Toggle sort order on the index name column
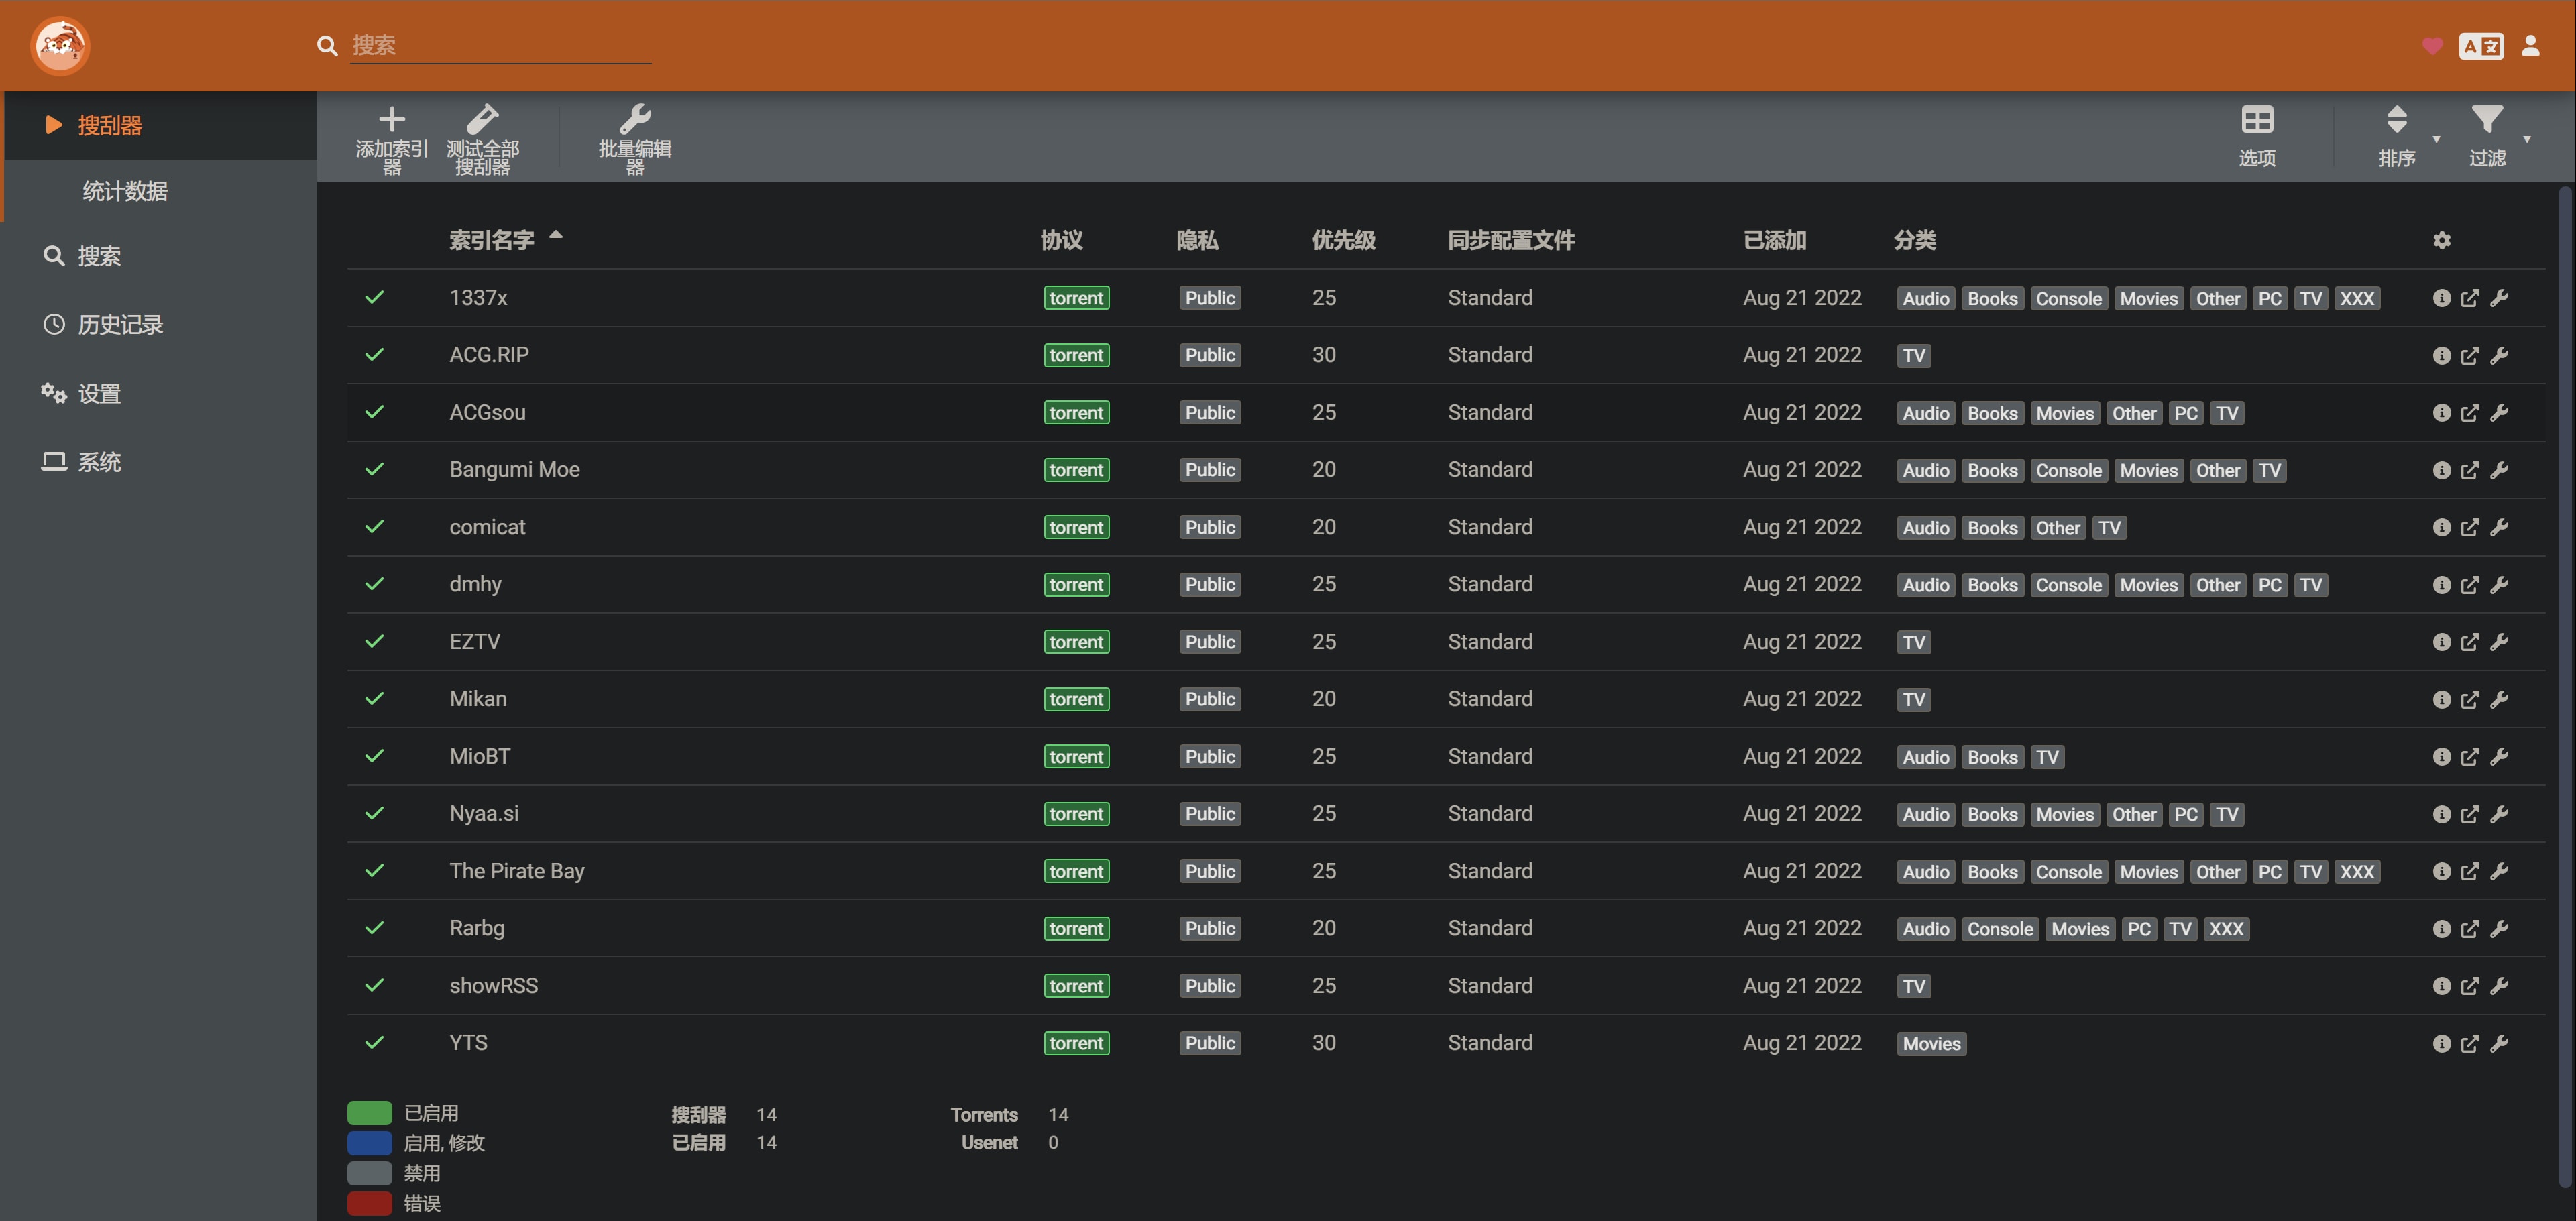2576x1221 pixels. [492, 241]
